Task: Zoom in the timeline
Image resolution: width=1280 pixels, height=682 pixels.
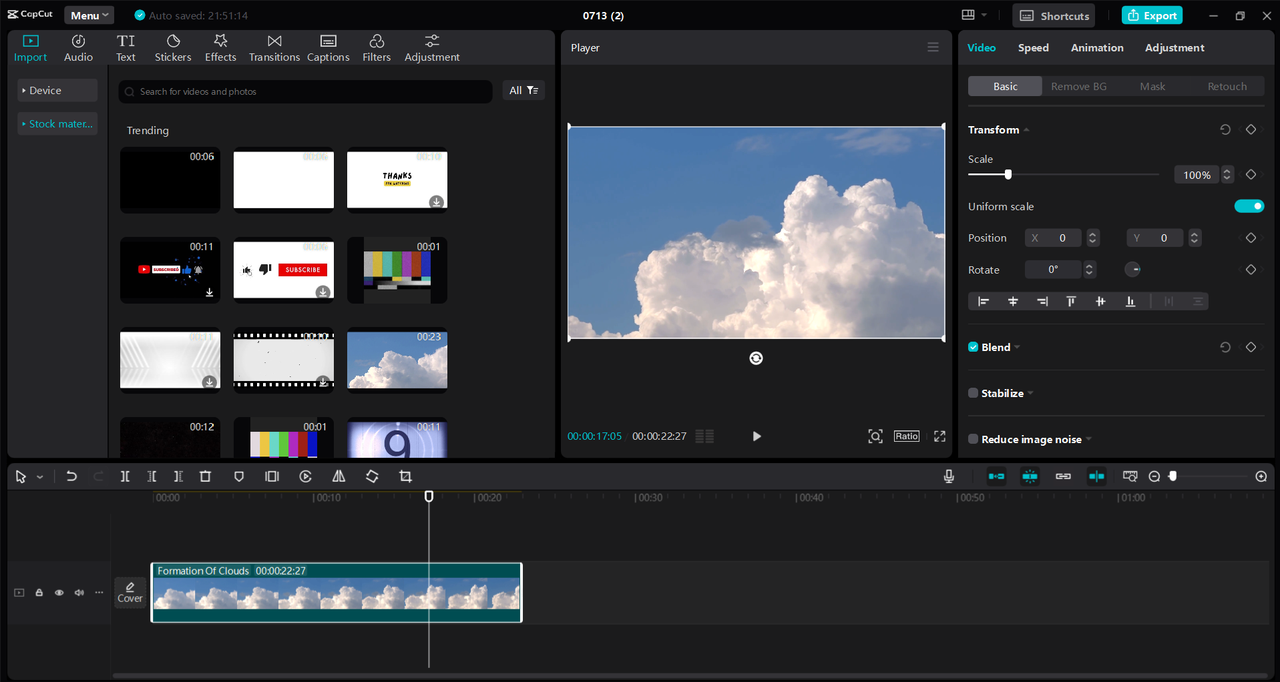Action: 1261,477
